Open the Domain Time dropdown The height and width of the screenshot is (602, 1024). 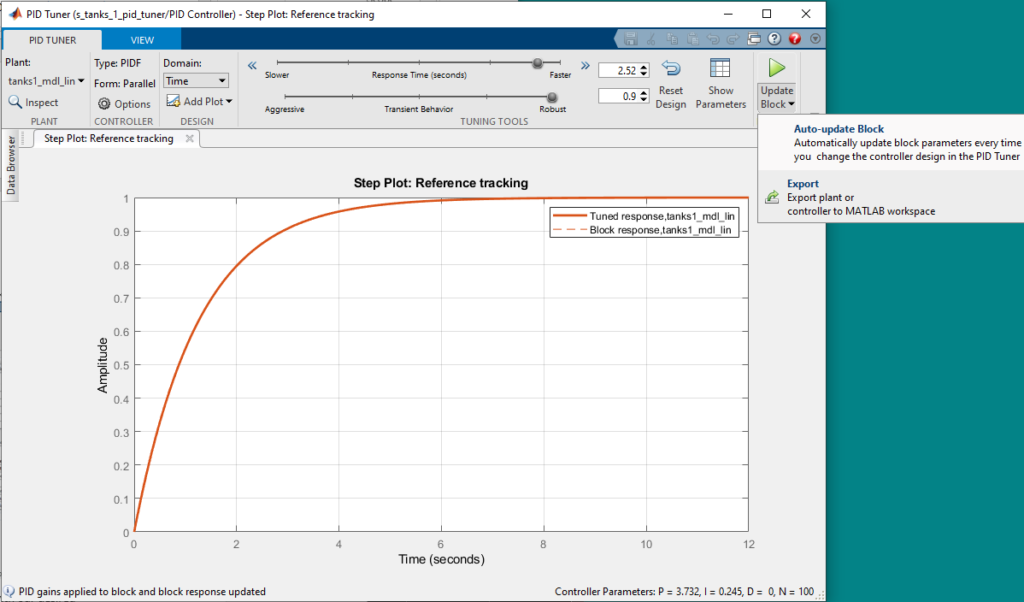click(x=196, y=81)
